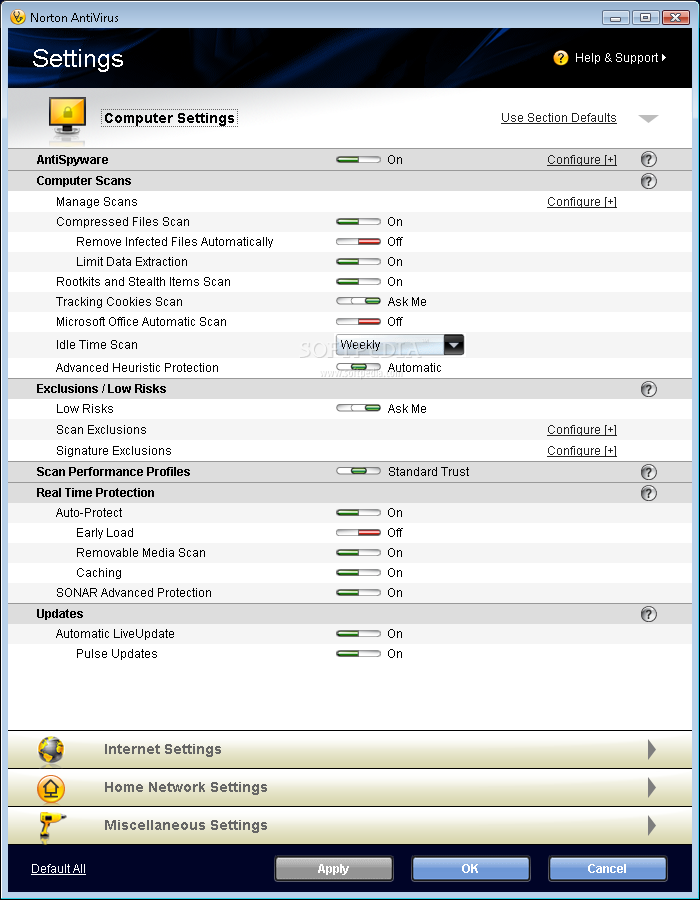This screenshot has height=900, width=700.
Task: Expand Miscellaneous Settings arrow
Action: pyautogui.click(x=652, y=825)
